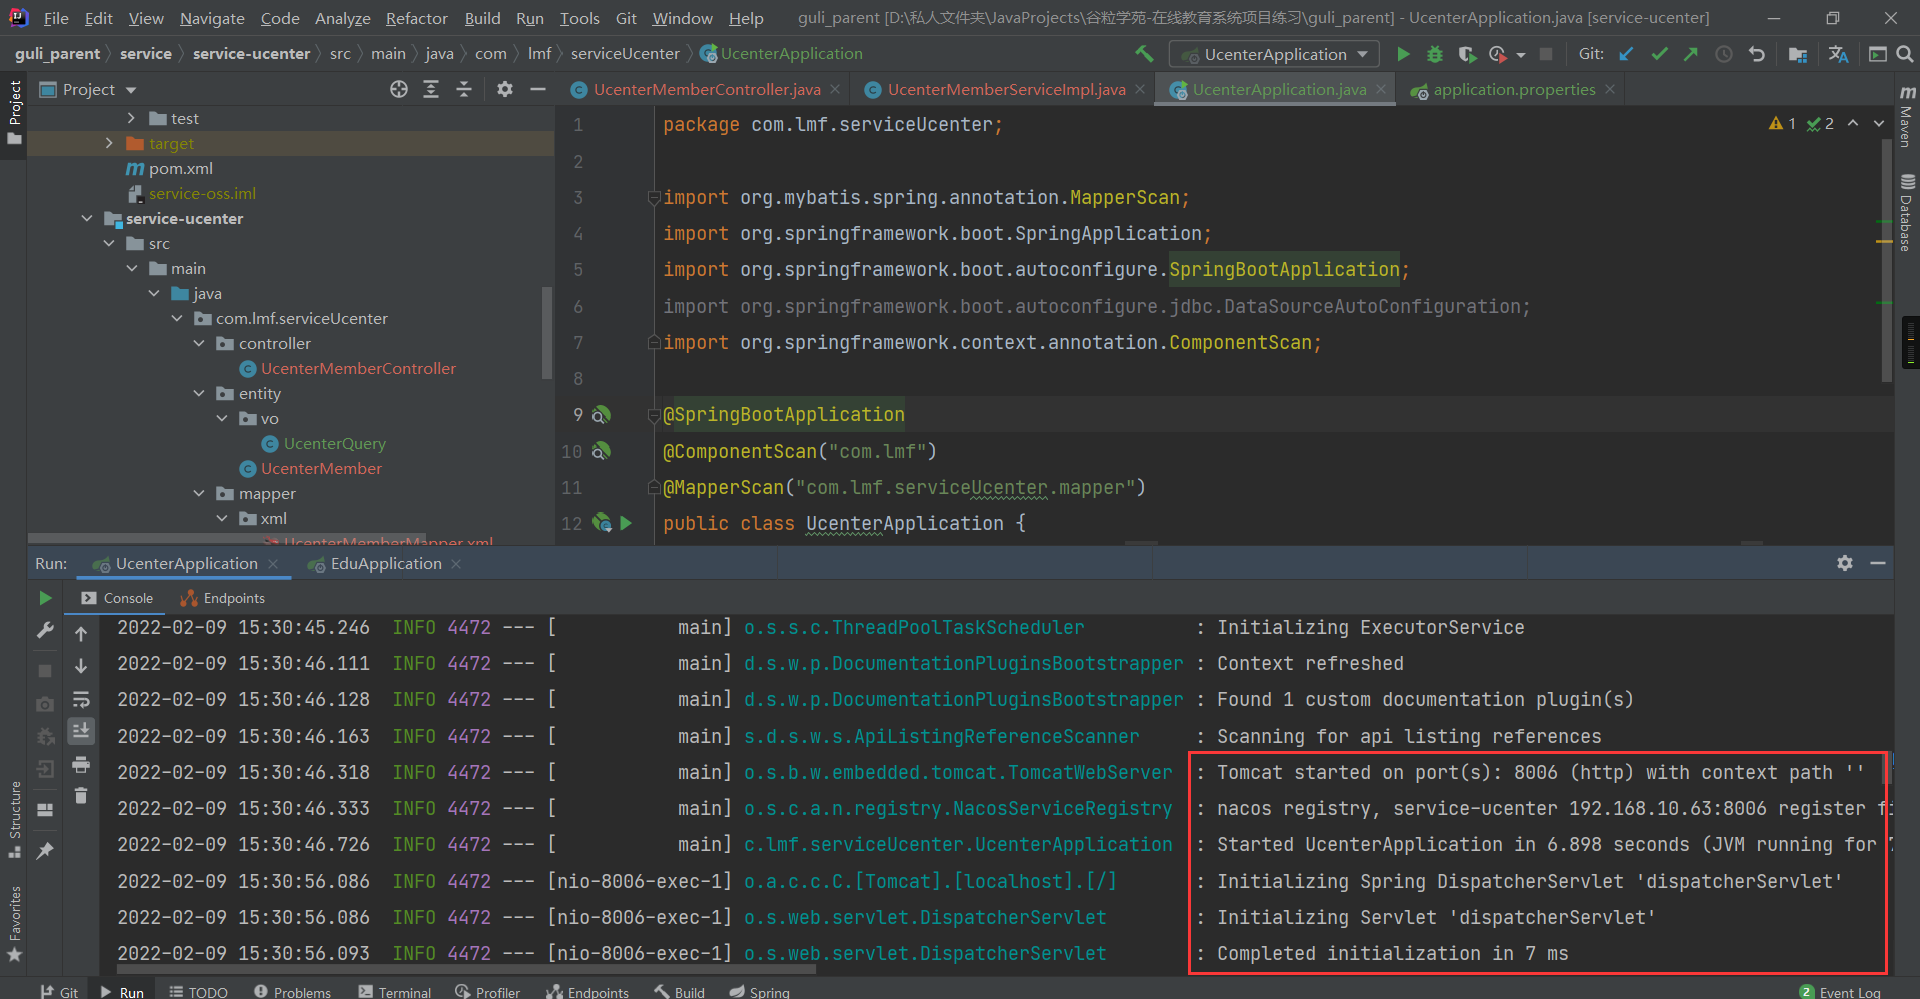This screenshot has width=1920, height=999.
Task: Open the Refactor menu
Action: coord(417,18)
